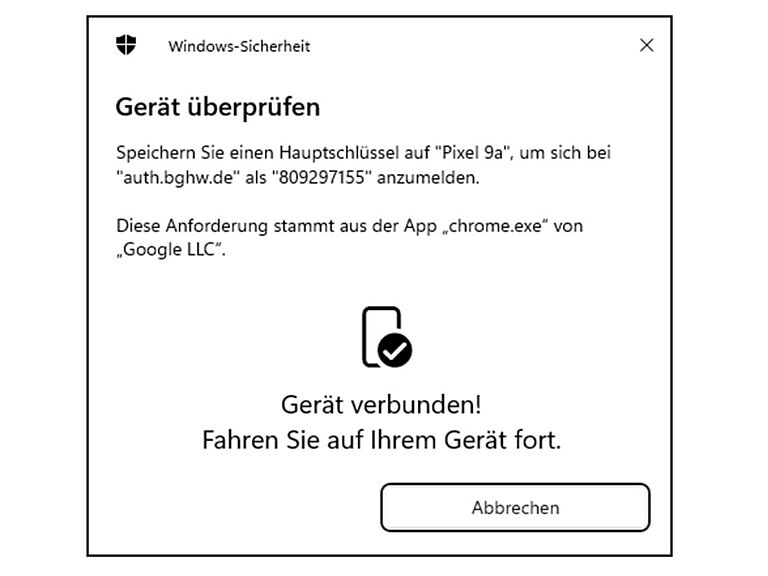The image size is (768, 576).
Task: Click the "Fahren Sie auf Ihrem Gerät fort." line
Action: [381, 440]
